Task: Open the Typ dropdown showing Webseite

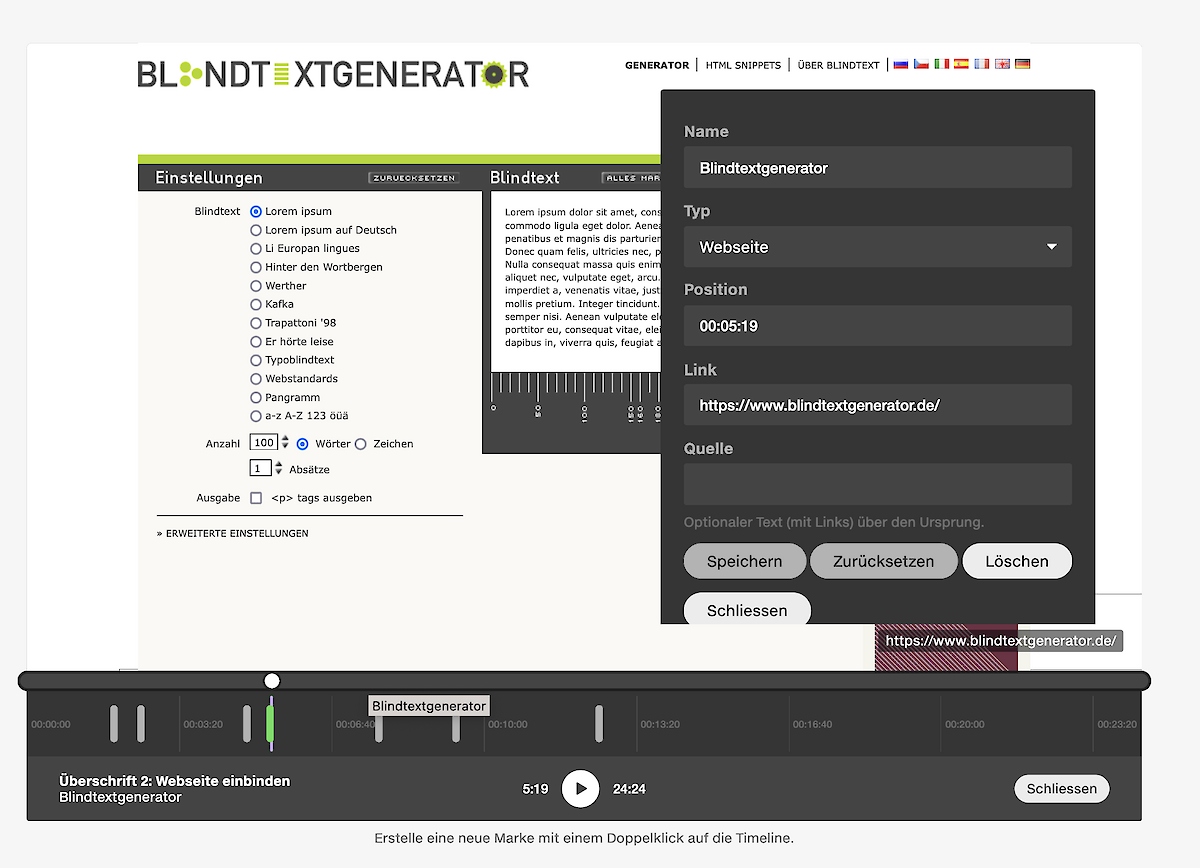Action: (x=877, y=247)
